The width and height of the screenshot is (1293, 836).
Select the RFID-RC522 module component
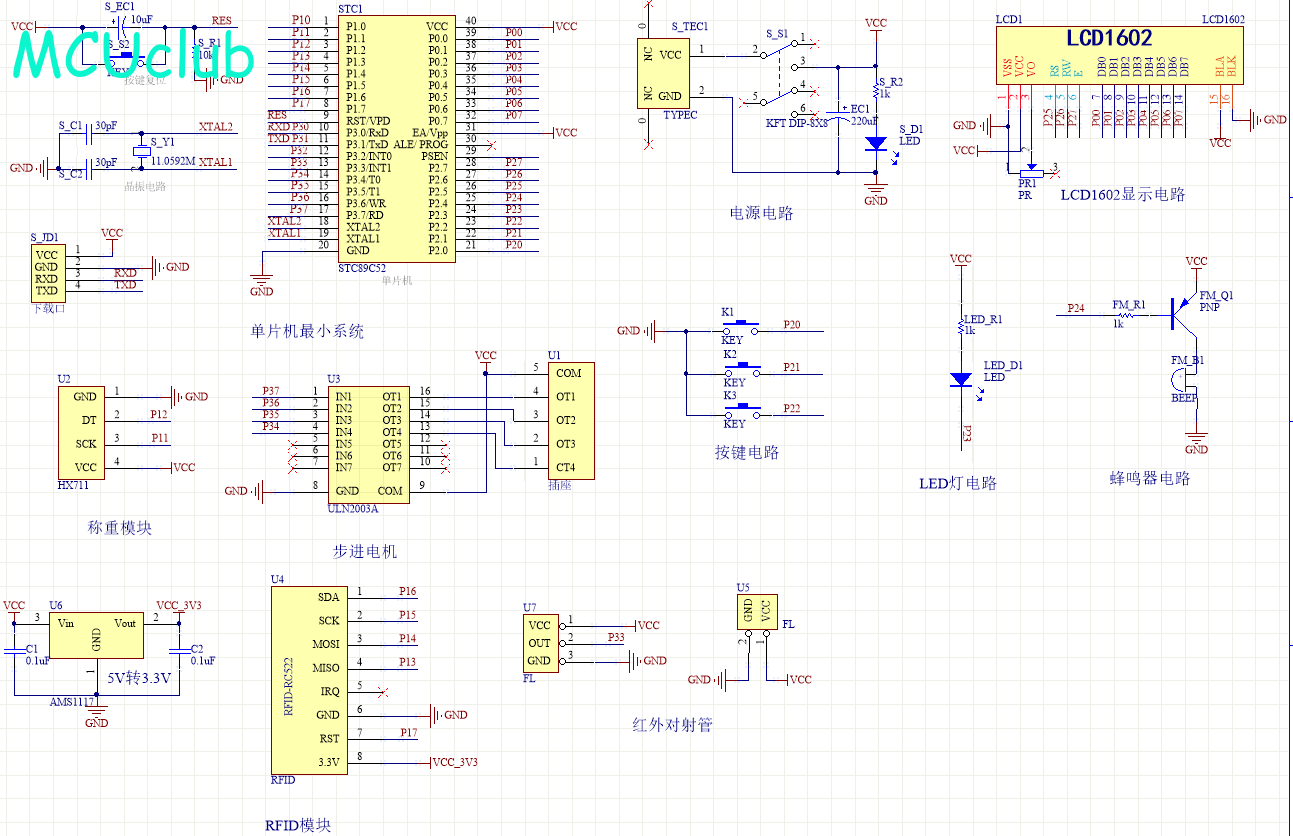(x=308, y=679)
